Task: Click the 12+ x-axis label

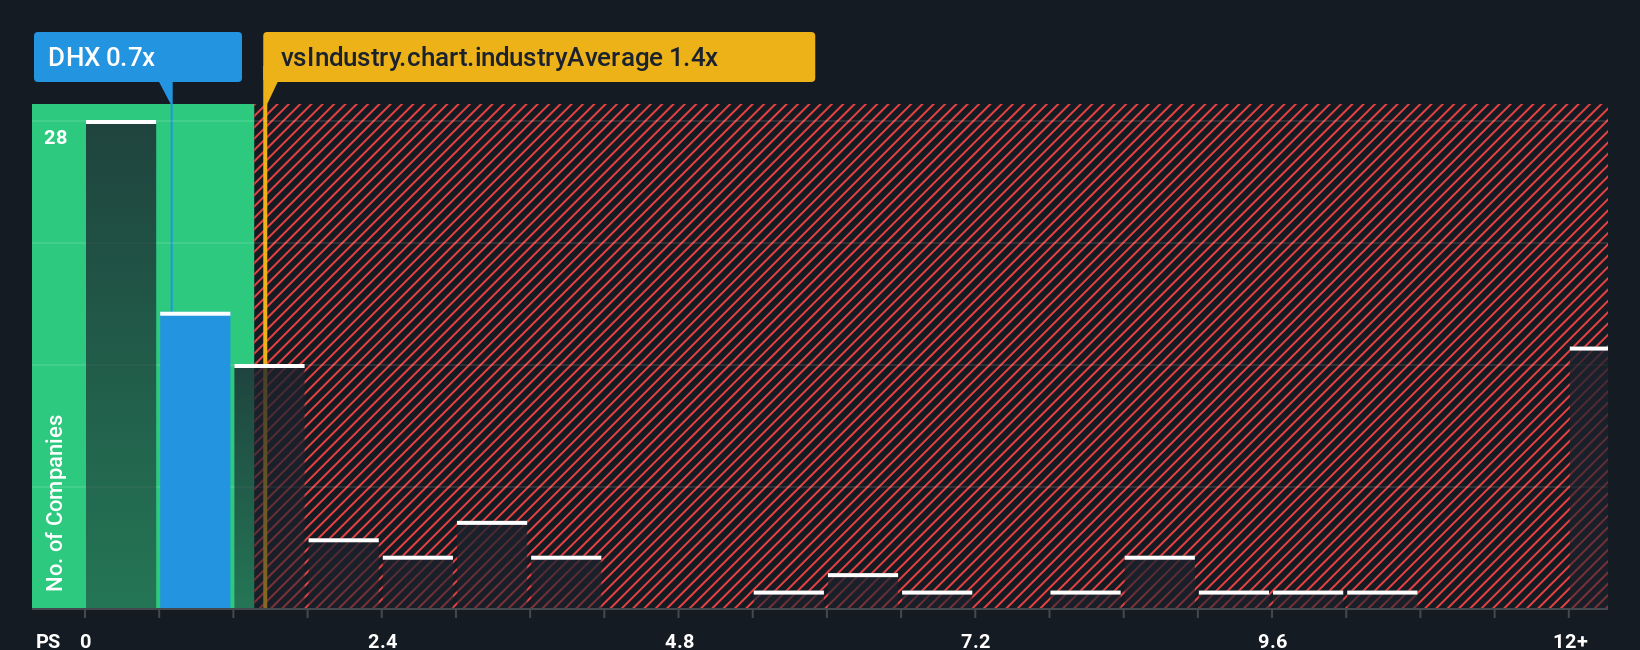Action: click(x=1570, y=640)
